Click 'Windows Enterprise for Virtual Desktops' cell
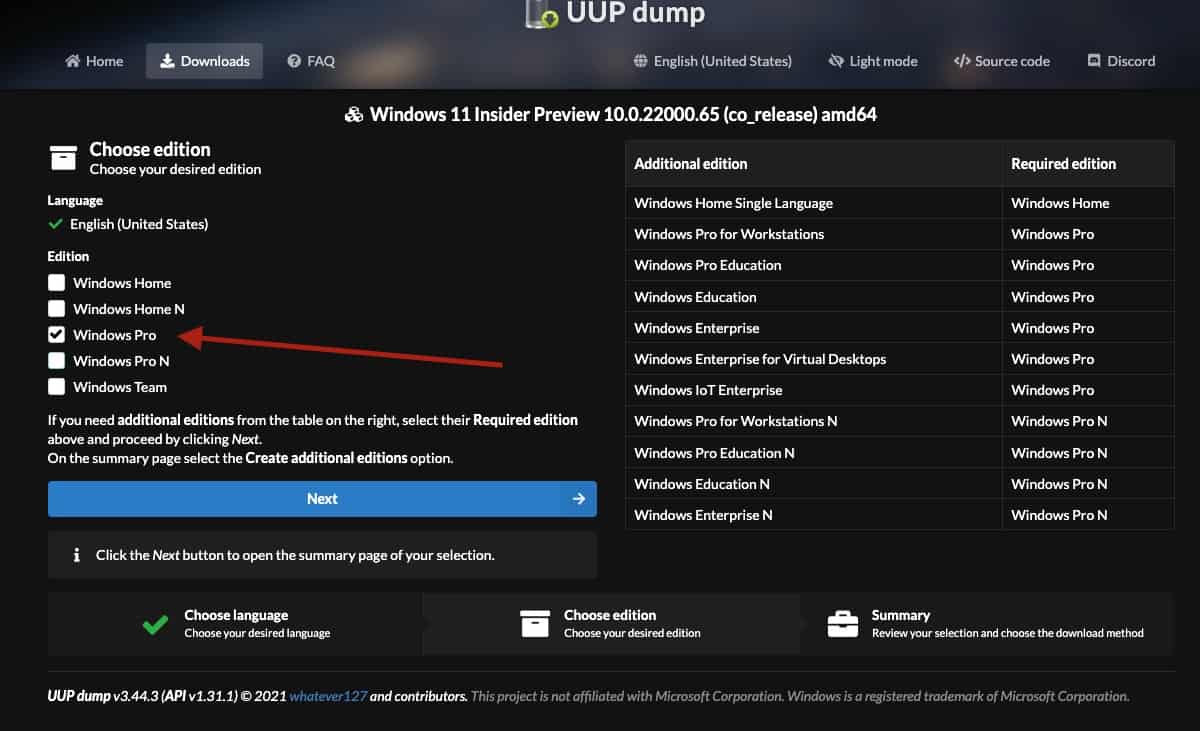The width and height of the screenshot is (1200, 731). pos(814,359)
